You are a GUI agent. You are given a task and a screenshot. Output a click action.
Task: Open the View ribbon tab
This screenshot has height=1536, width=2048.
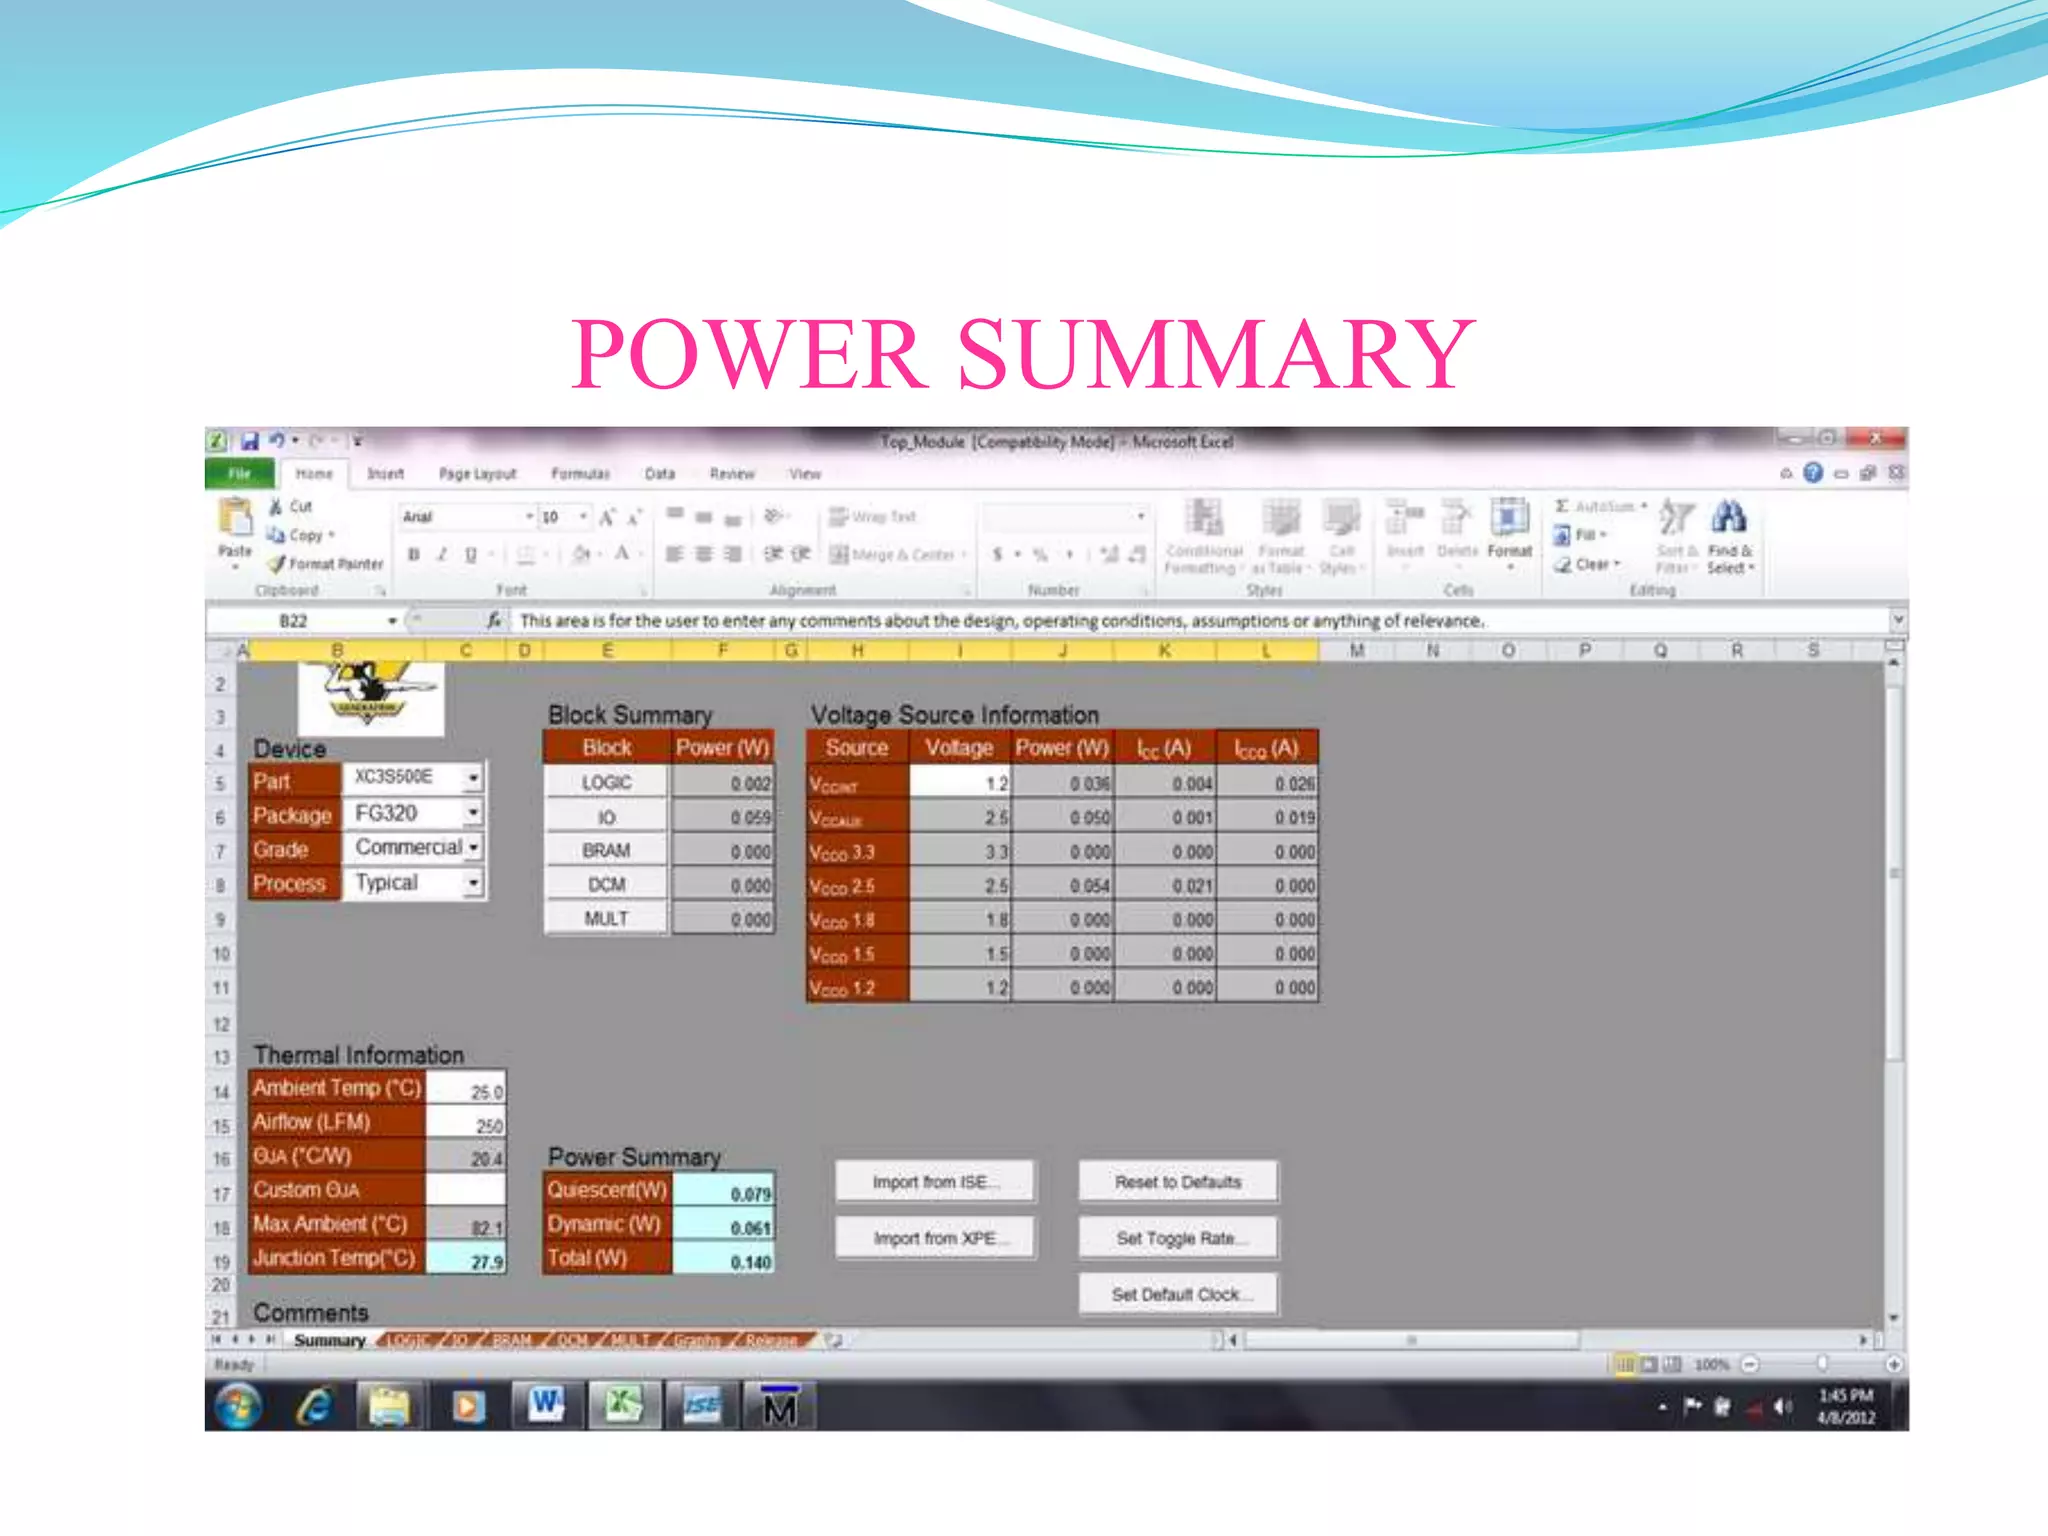[805, 474]
